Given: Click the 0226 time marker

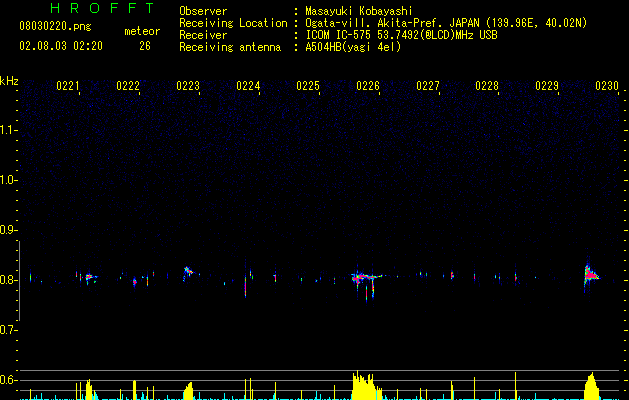Looking at the screenshot, I should click(368, 86).
